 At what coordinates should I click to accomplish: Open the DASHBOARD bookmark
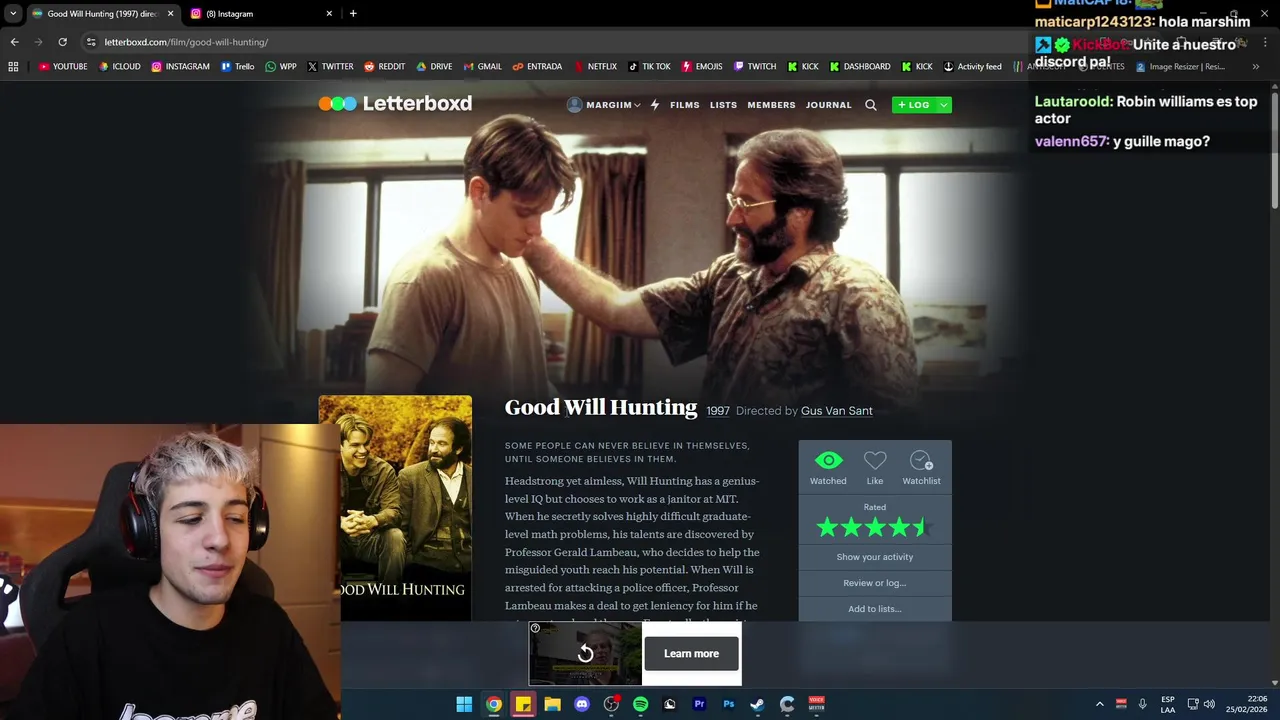[859, 67]
